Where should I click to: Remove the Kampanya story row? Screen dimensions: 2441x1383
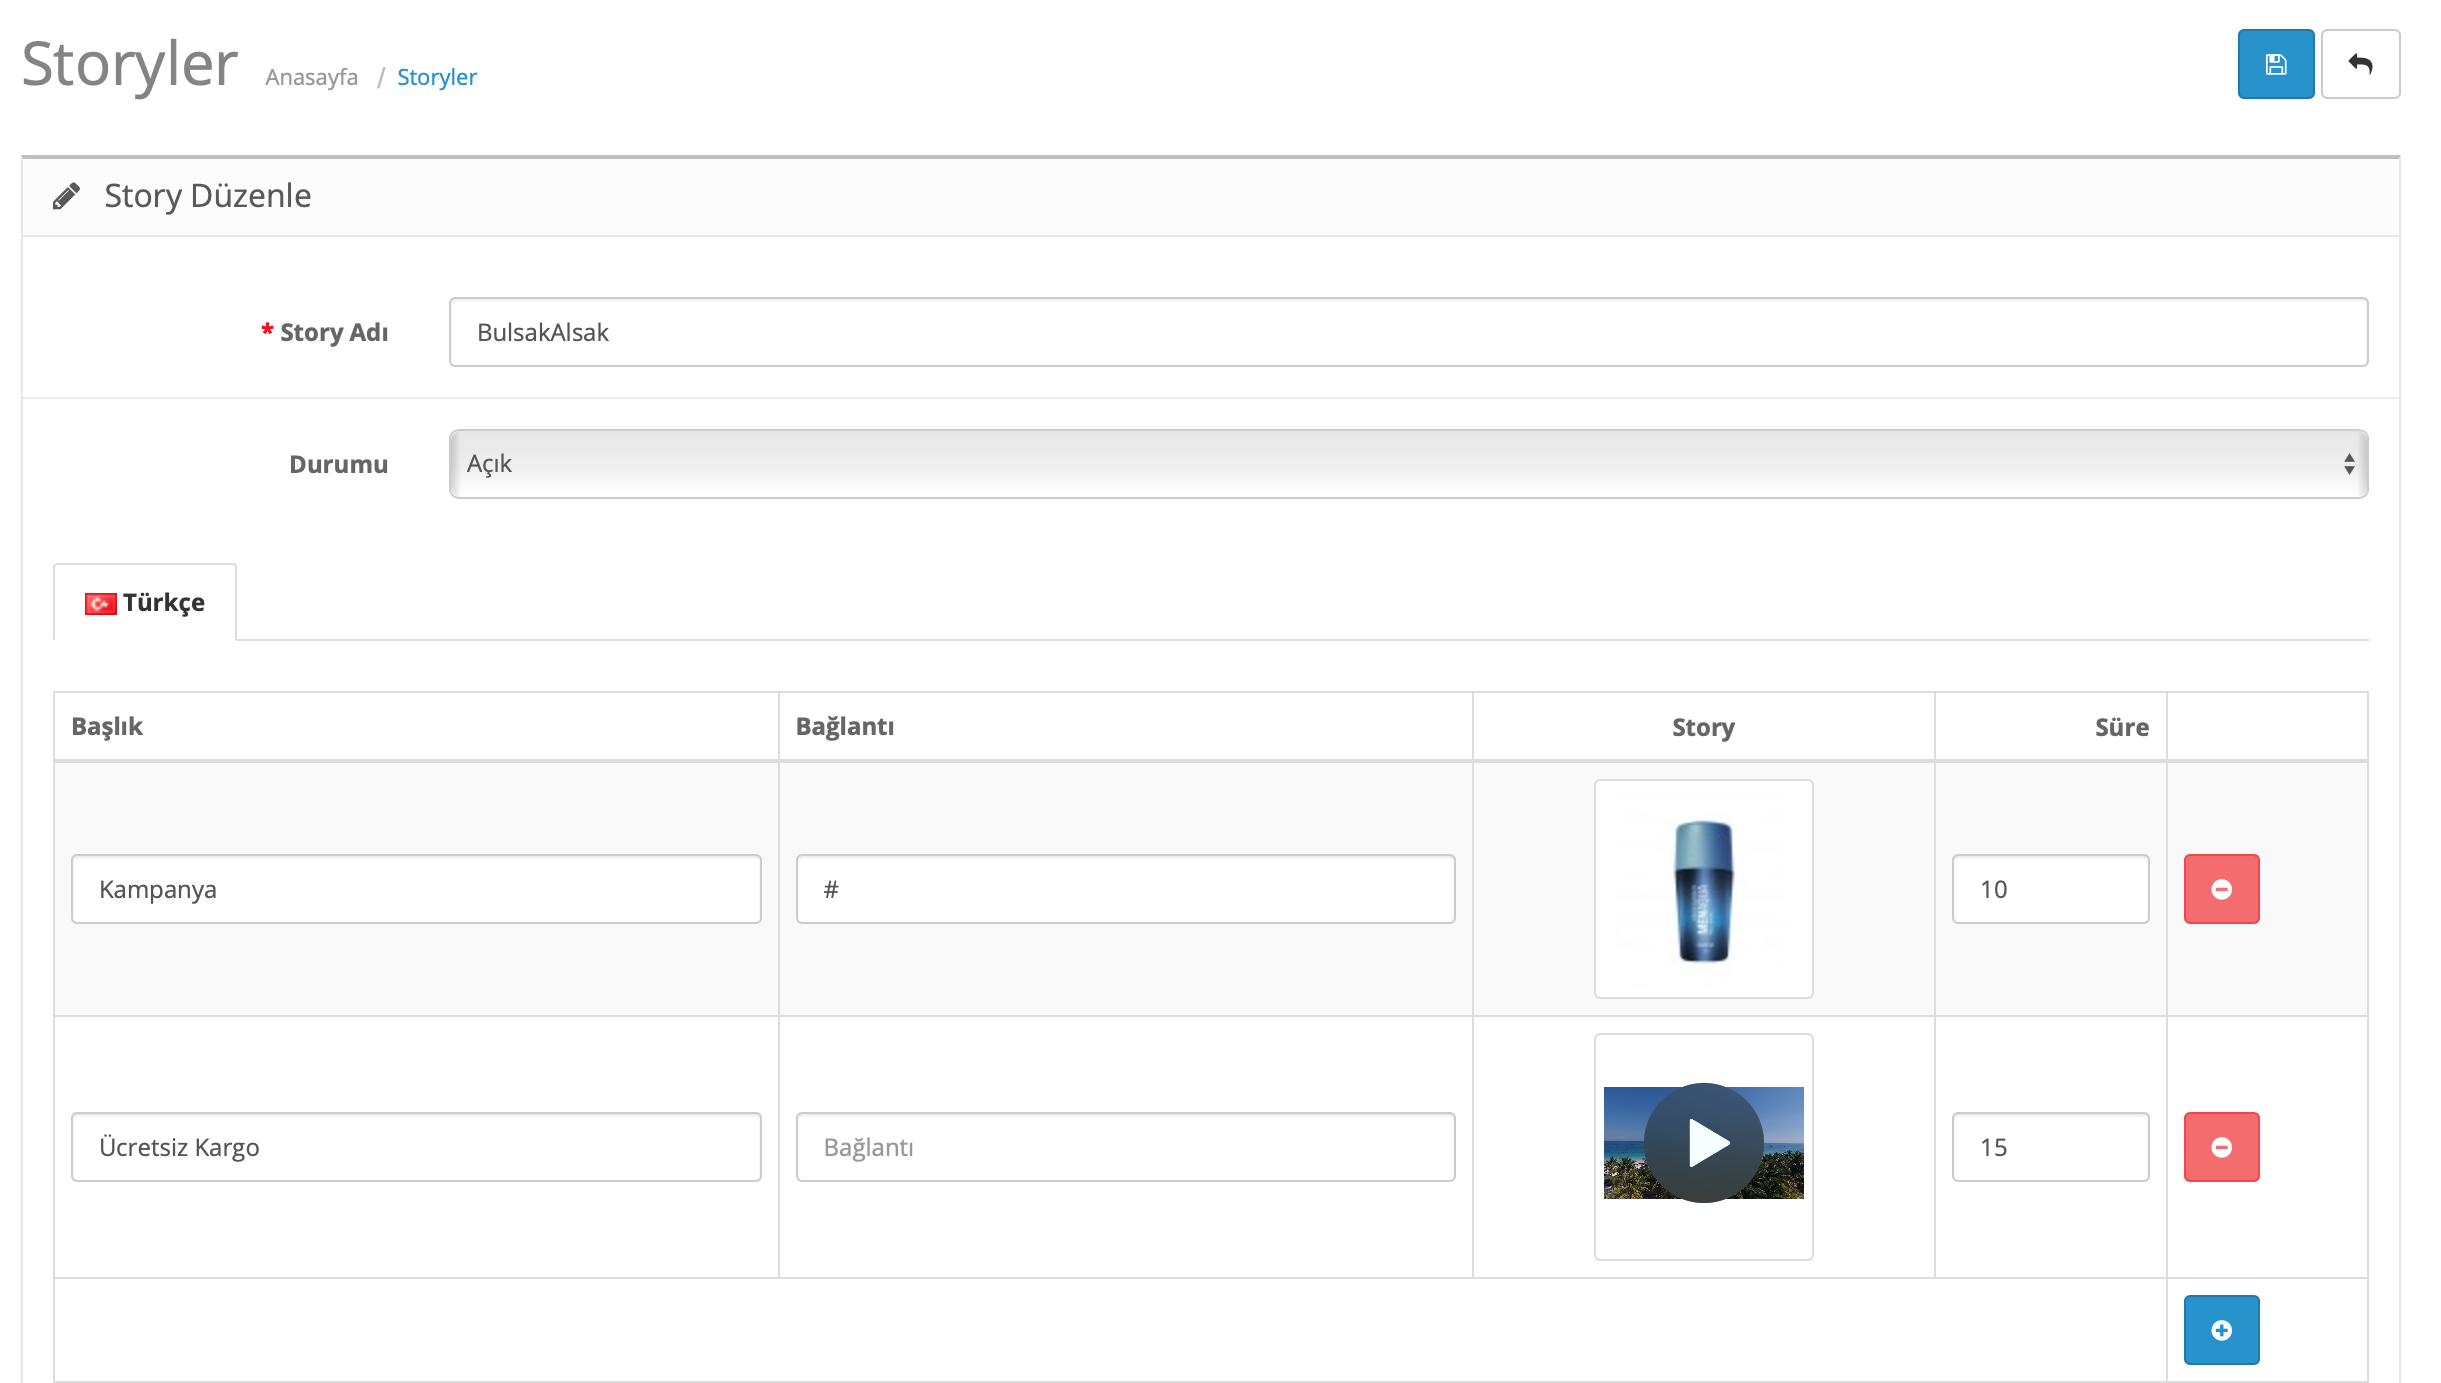tap(2221, 889)
